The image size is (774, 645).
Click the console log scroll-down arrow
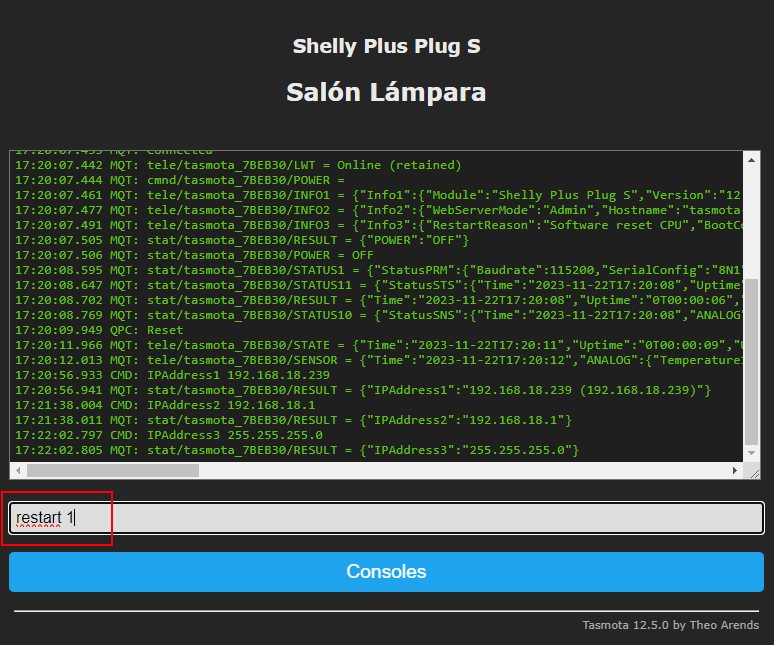click(x=753, y=453)
